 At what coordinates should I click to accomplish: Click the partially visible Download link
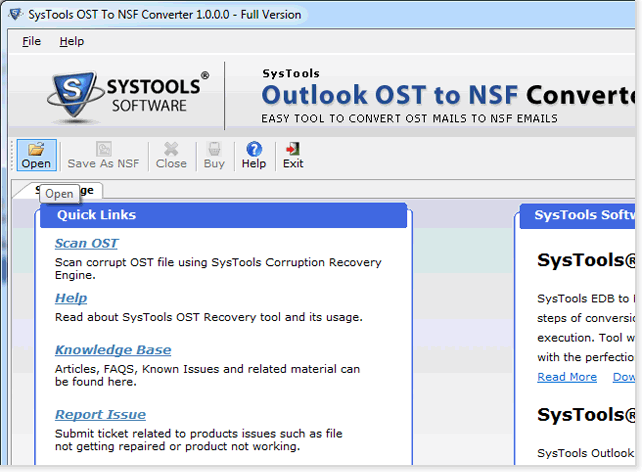click(624, 377)
